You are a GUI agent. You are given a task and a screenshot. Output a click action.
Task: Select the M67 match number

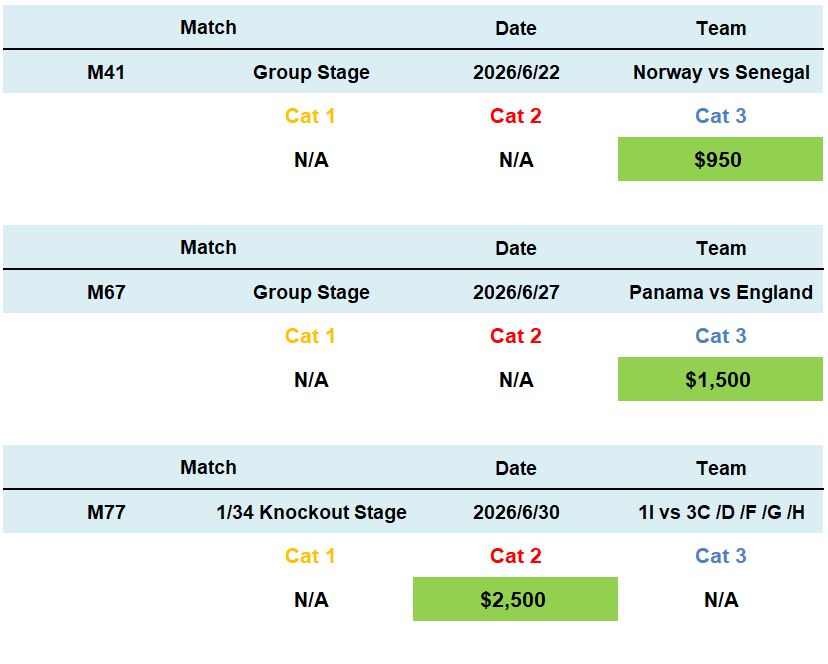tap(106, 292)
